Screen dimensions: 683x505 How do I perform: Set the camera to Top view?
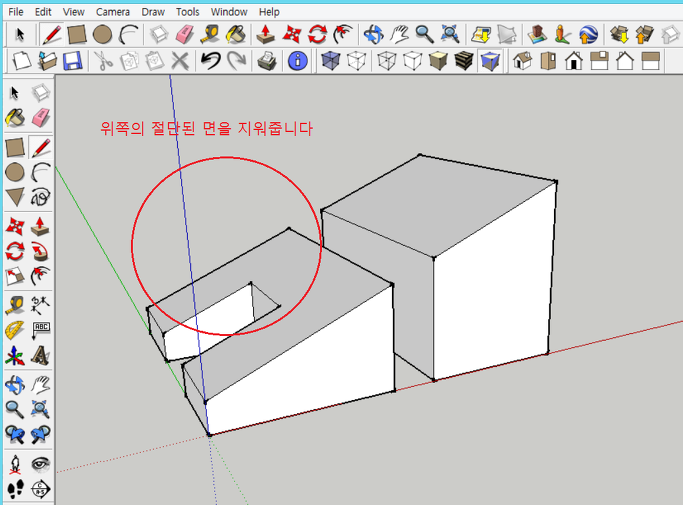[548, 61]
